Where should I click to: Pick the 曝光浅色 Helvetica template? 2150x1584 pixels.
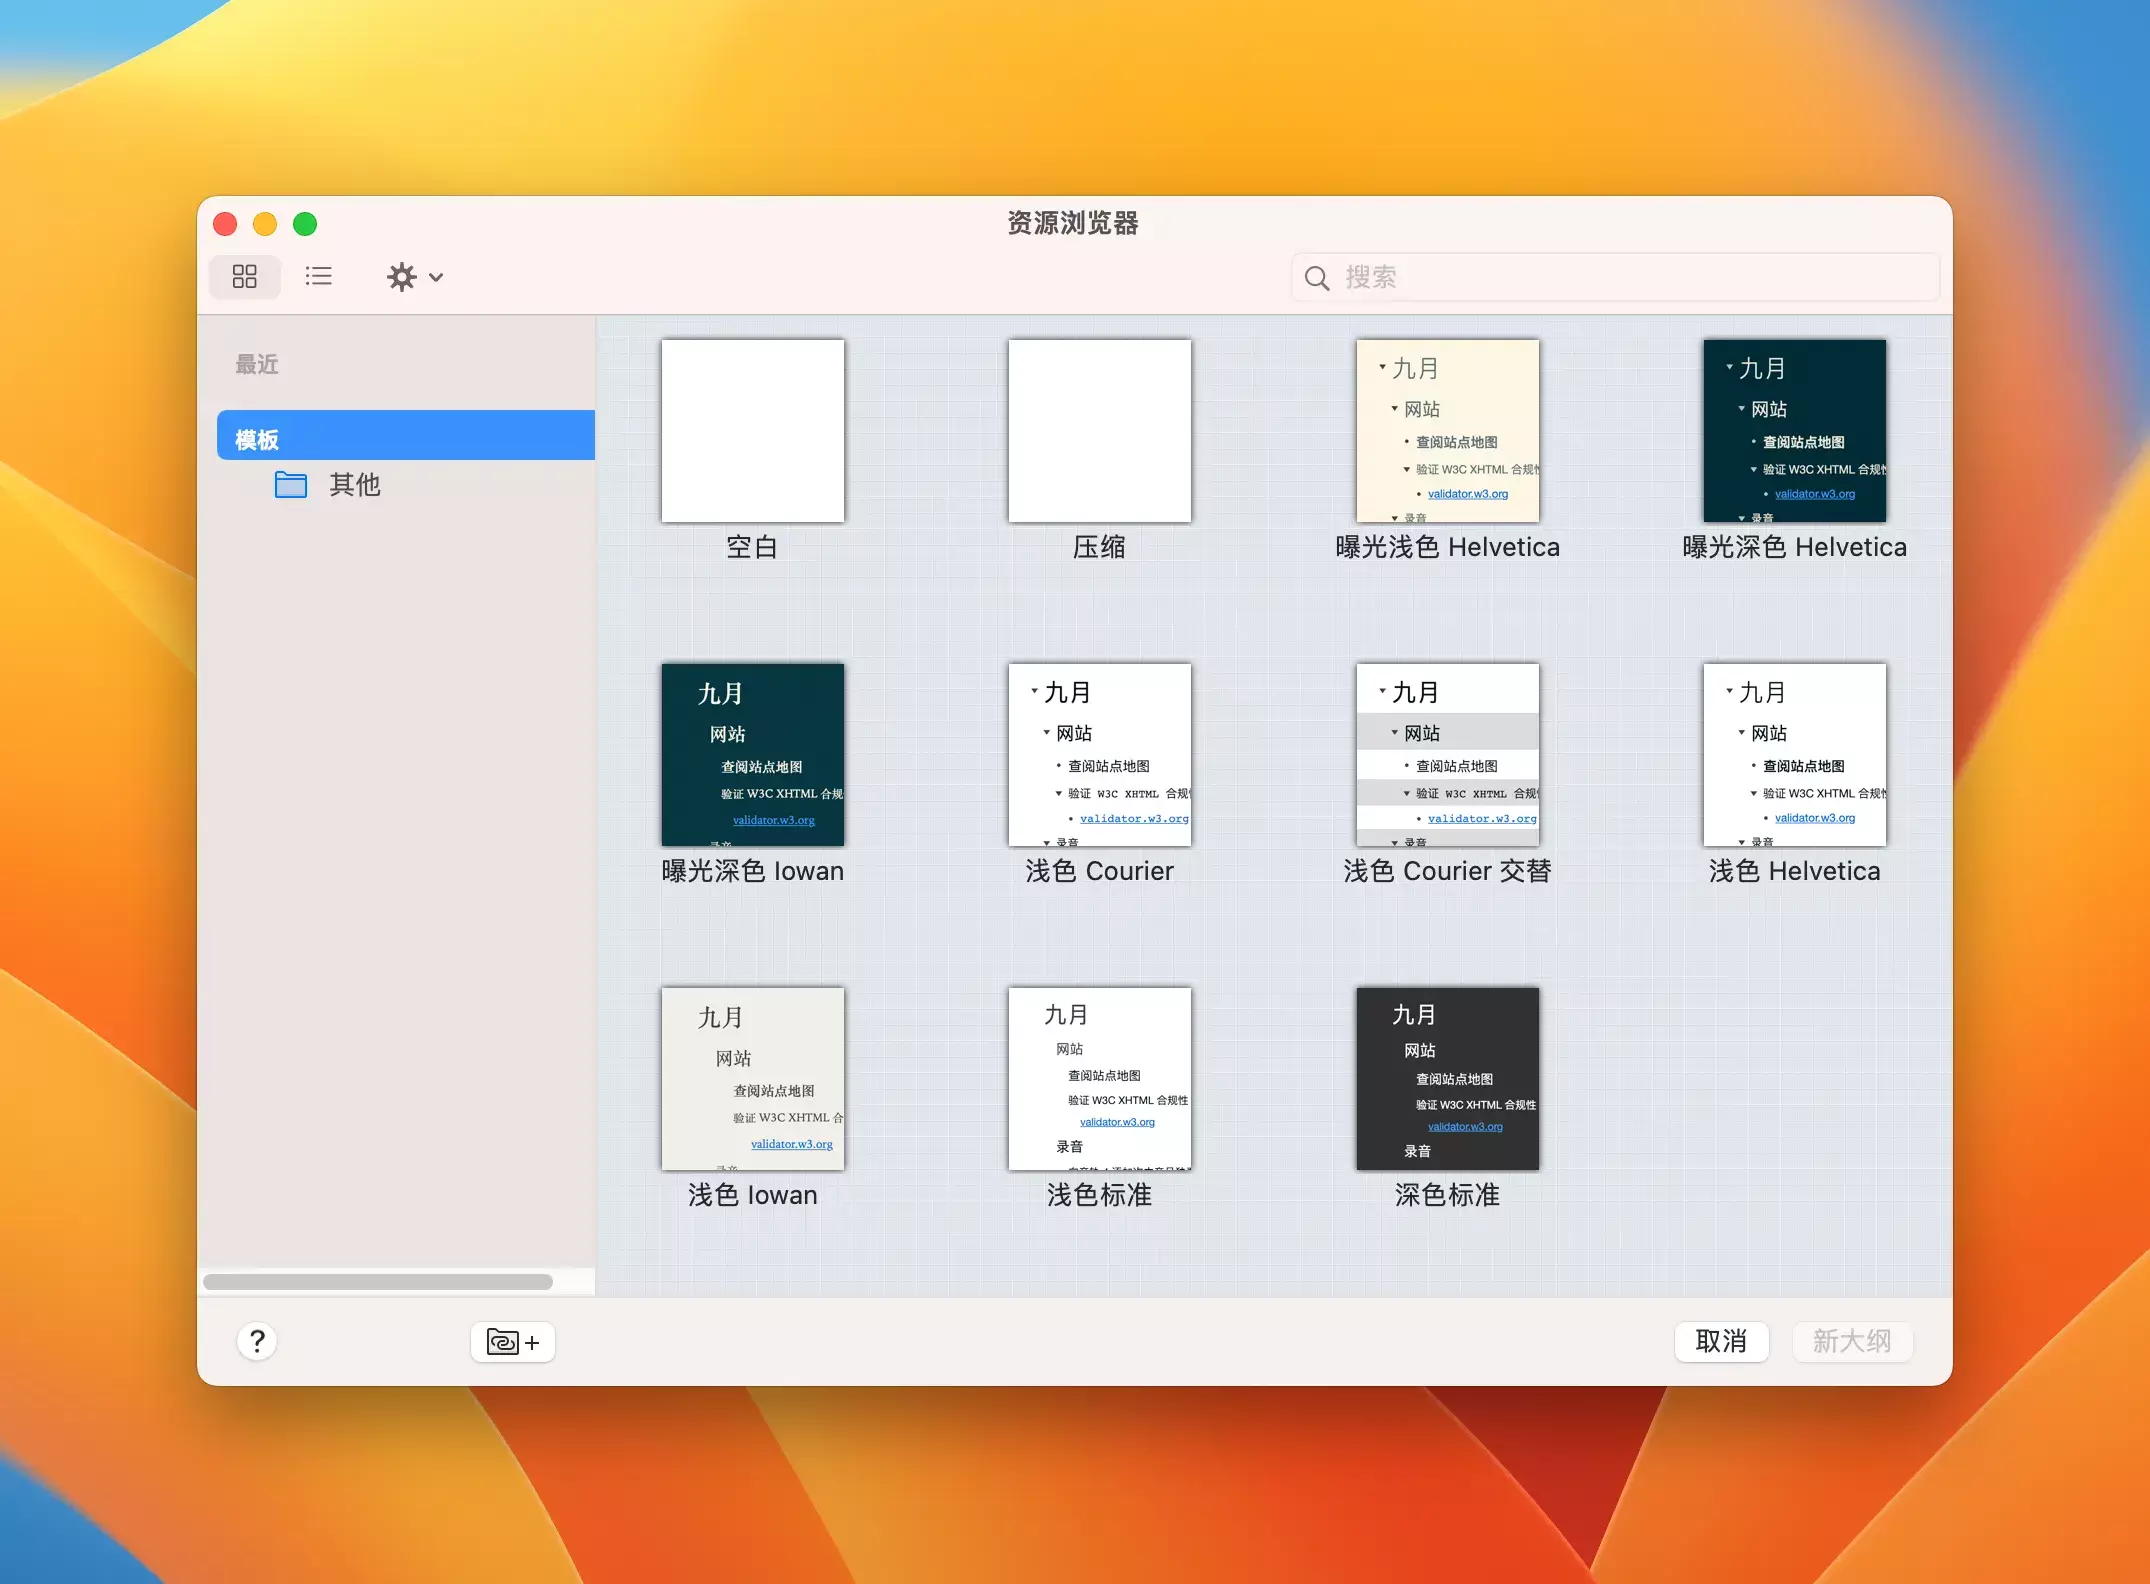click(x=1447, y=431)
